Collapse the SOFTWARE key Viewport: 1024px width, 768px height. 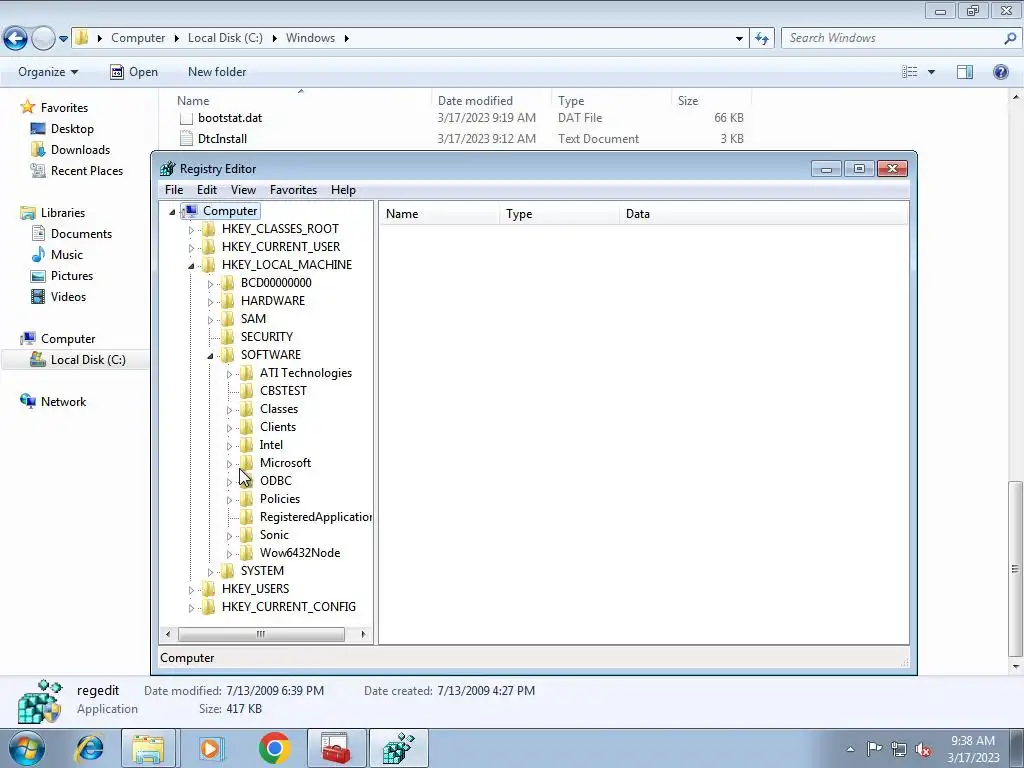(210, 356)
